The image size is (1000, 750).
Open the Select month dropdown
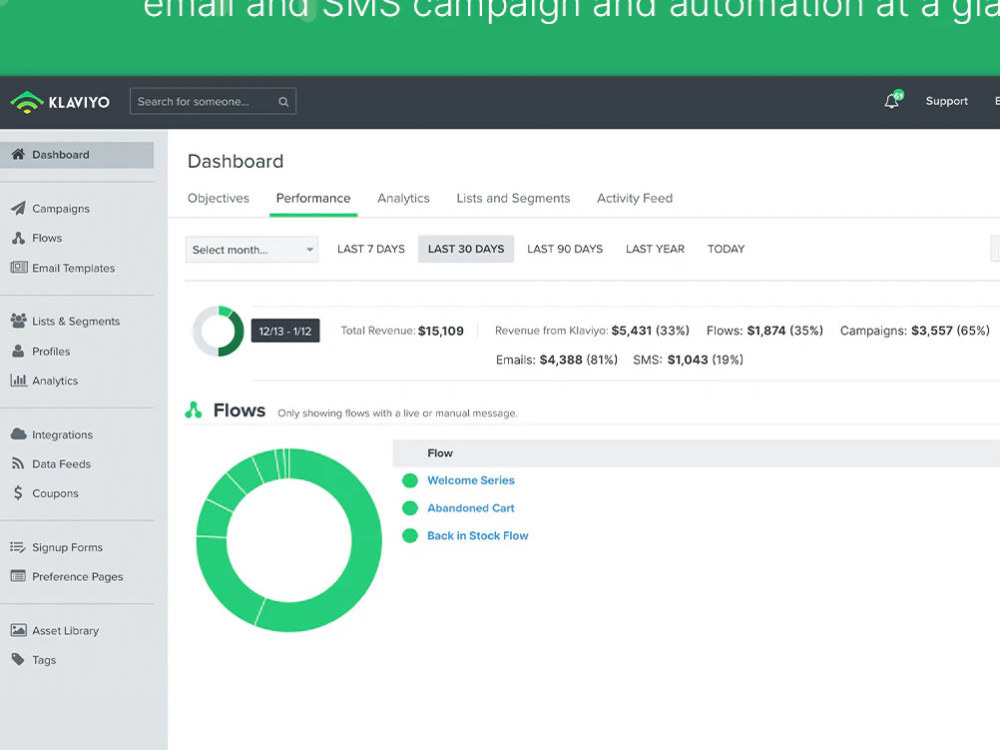(x=251, y=249)
